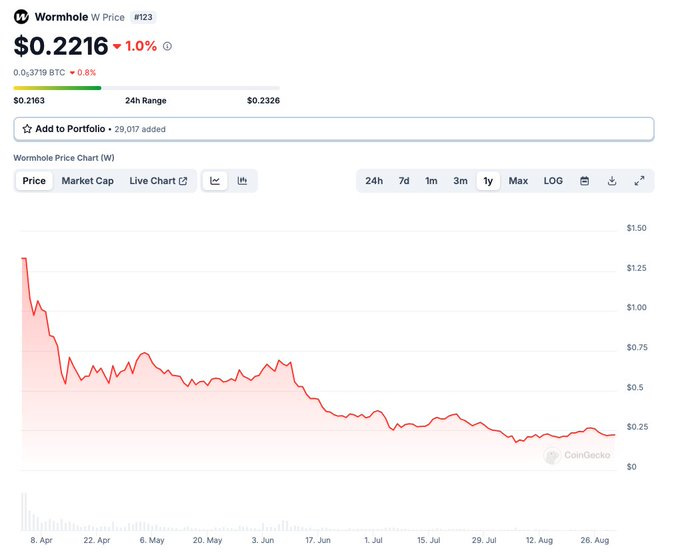Set chart range to 1y
The width and height of the screenshot is (680, 555).
coord(488,181)
